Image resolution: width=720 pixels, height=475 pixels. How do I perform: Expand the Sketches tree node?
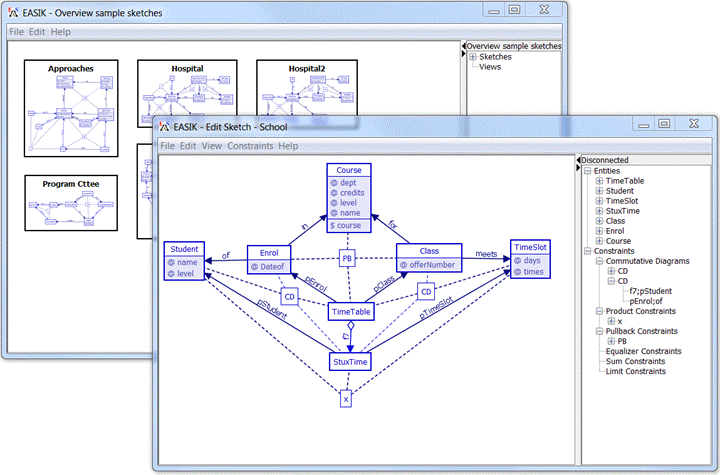[x=473, y=57]
